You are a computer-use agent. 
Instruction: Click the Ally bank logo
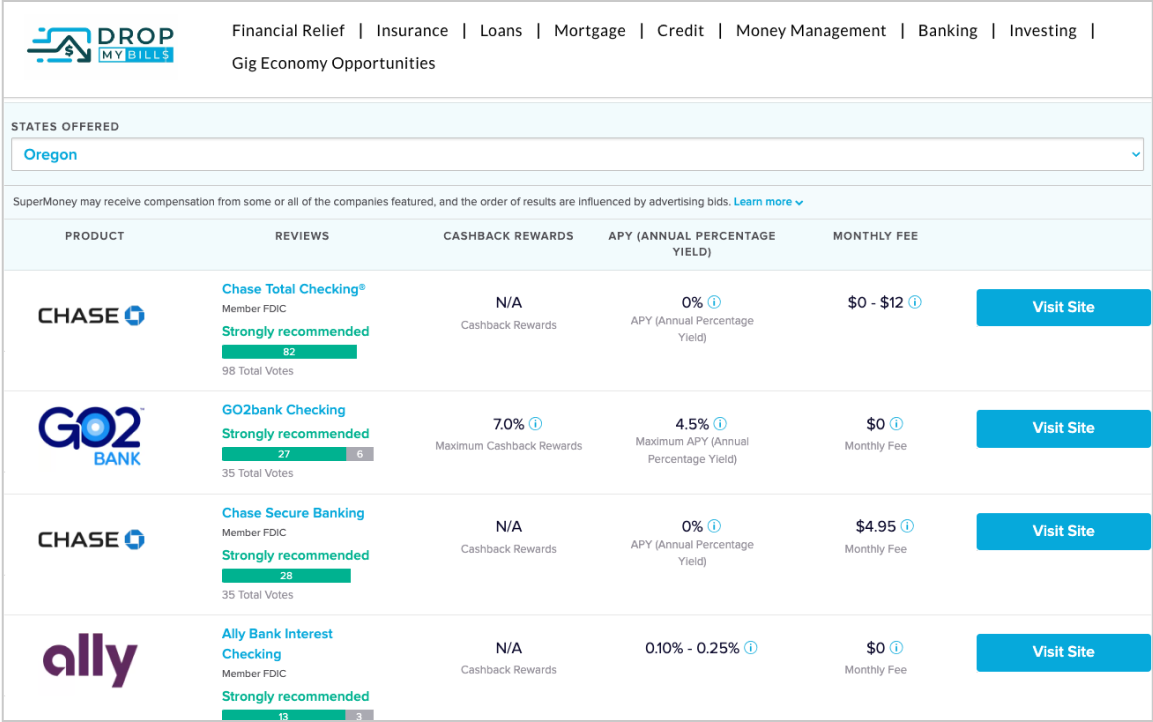click(x=90, y=661)
